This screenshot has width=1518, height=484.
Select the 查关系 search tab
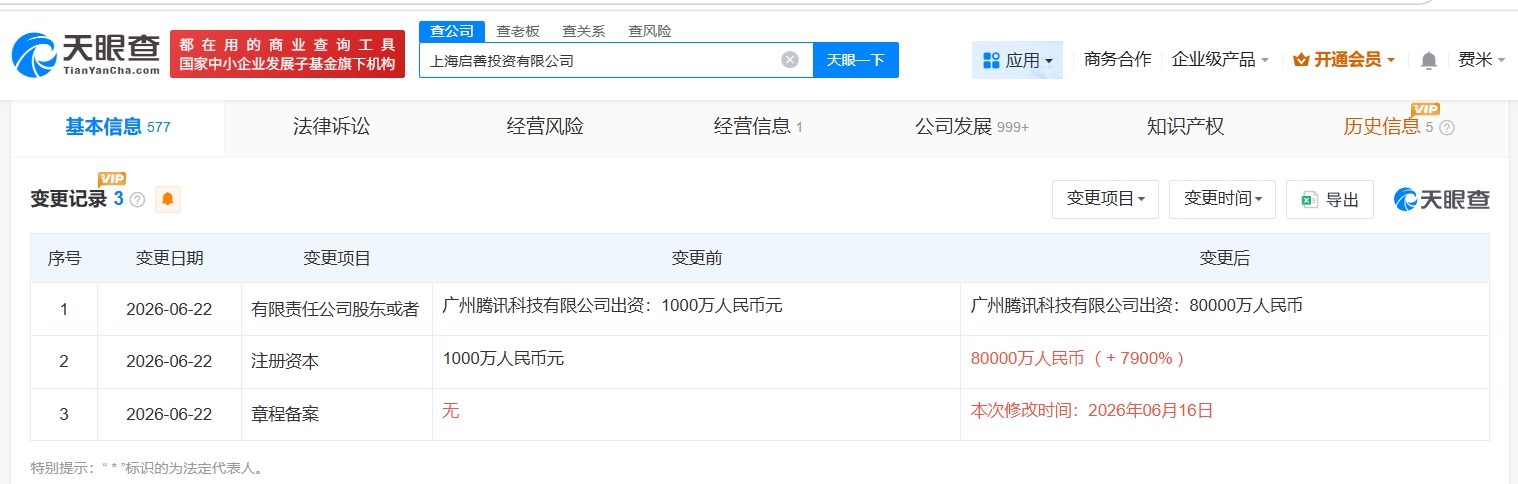pyautogui.click(x=584, y=31)
